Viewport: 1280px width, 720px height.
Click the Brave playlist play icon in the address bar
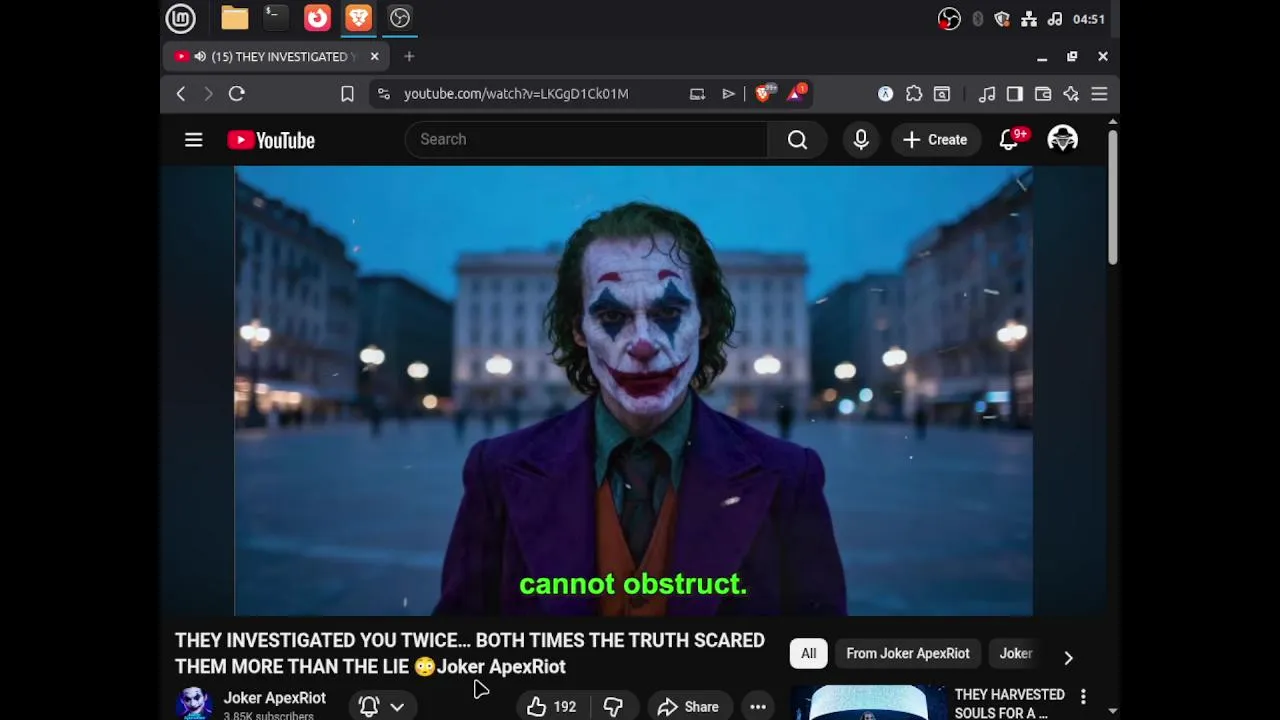(x=729, y=94)
